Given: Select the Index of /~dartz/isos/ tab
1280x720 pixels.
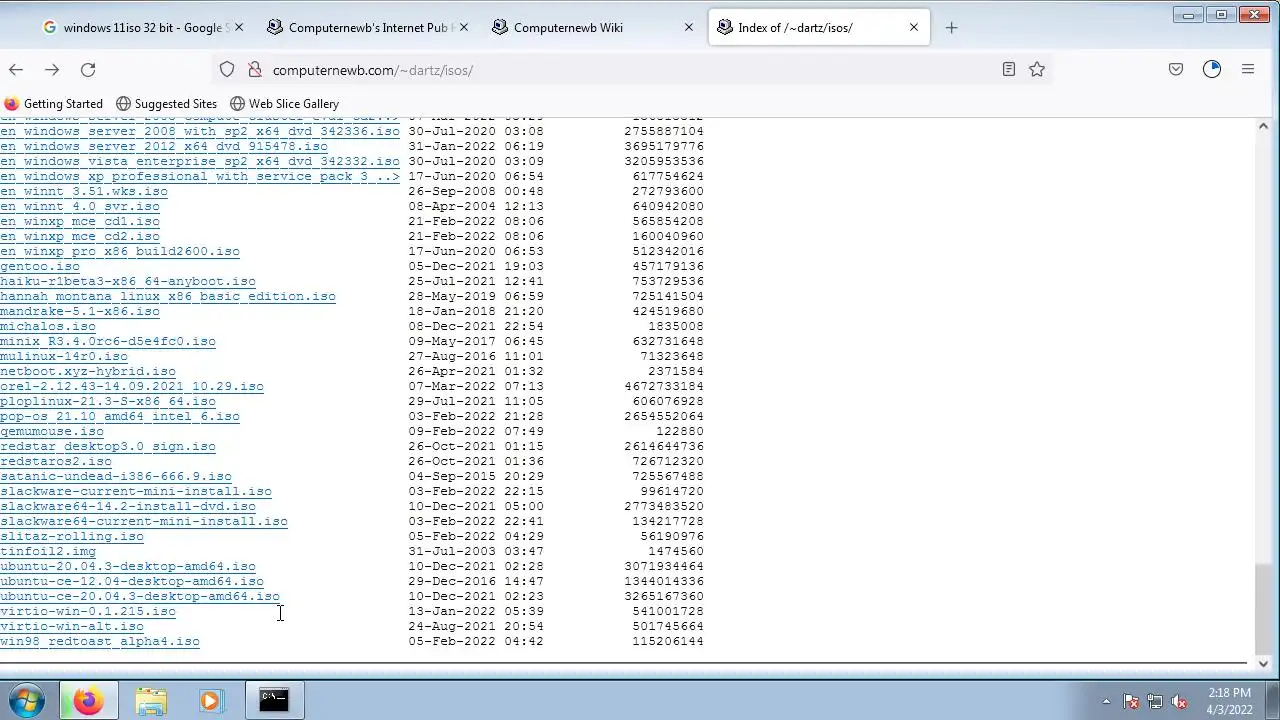Looking at the screenshot, I should [x=817, y=28].
